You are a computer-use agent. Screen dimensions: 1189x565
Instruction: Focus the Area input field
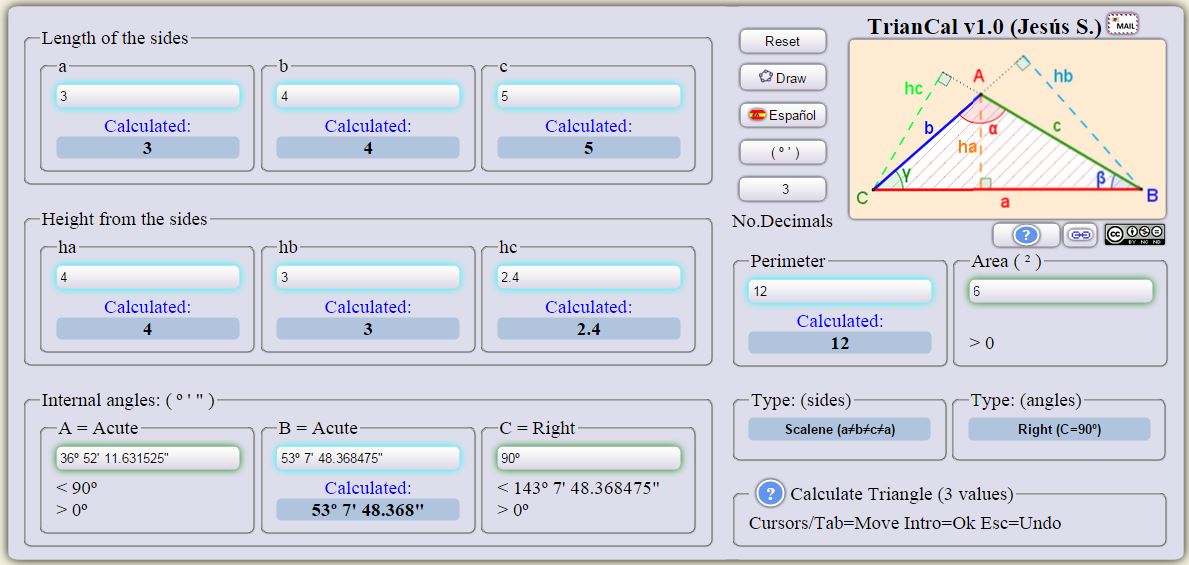[x=1060, y=291]
